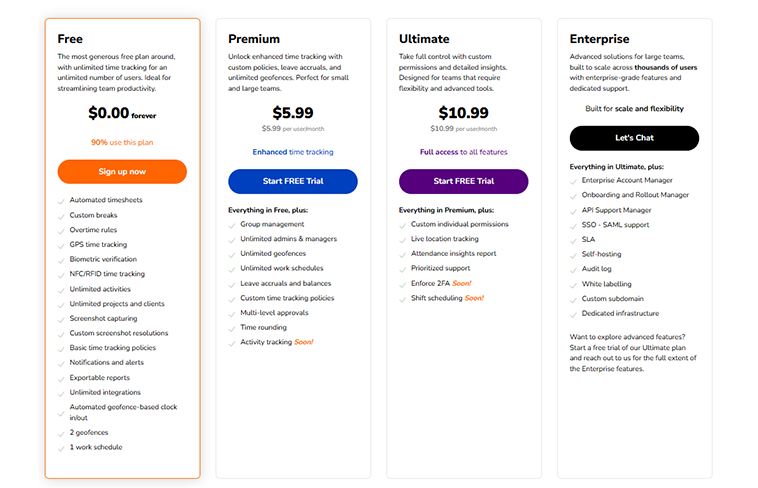This screenshot has width=758, height=488.
Task: Click the Ultimate $10.99 price
Action: (x=463, y=113)
